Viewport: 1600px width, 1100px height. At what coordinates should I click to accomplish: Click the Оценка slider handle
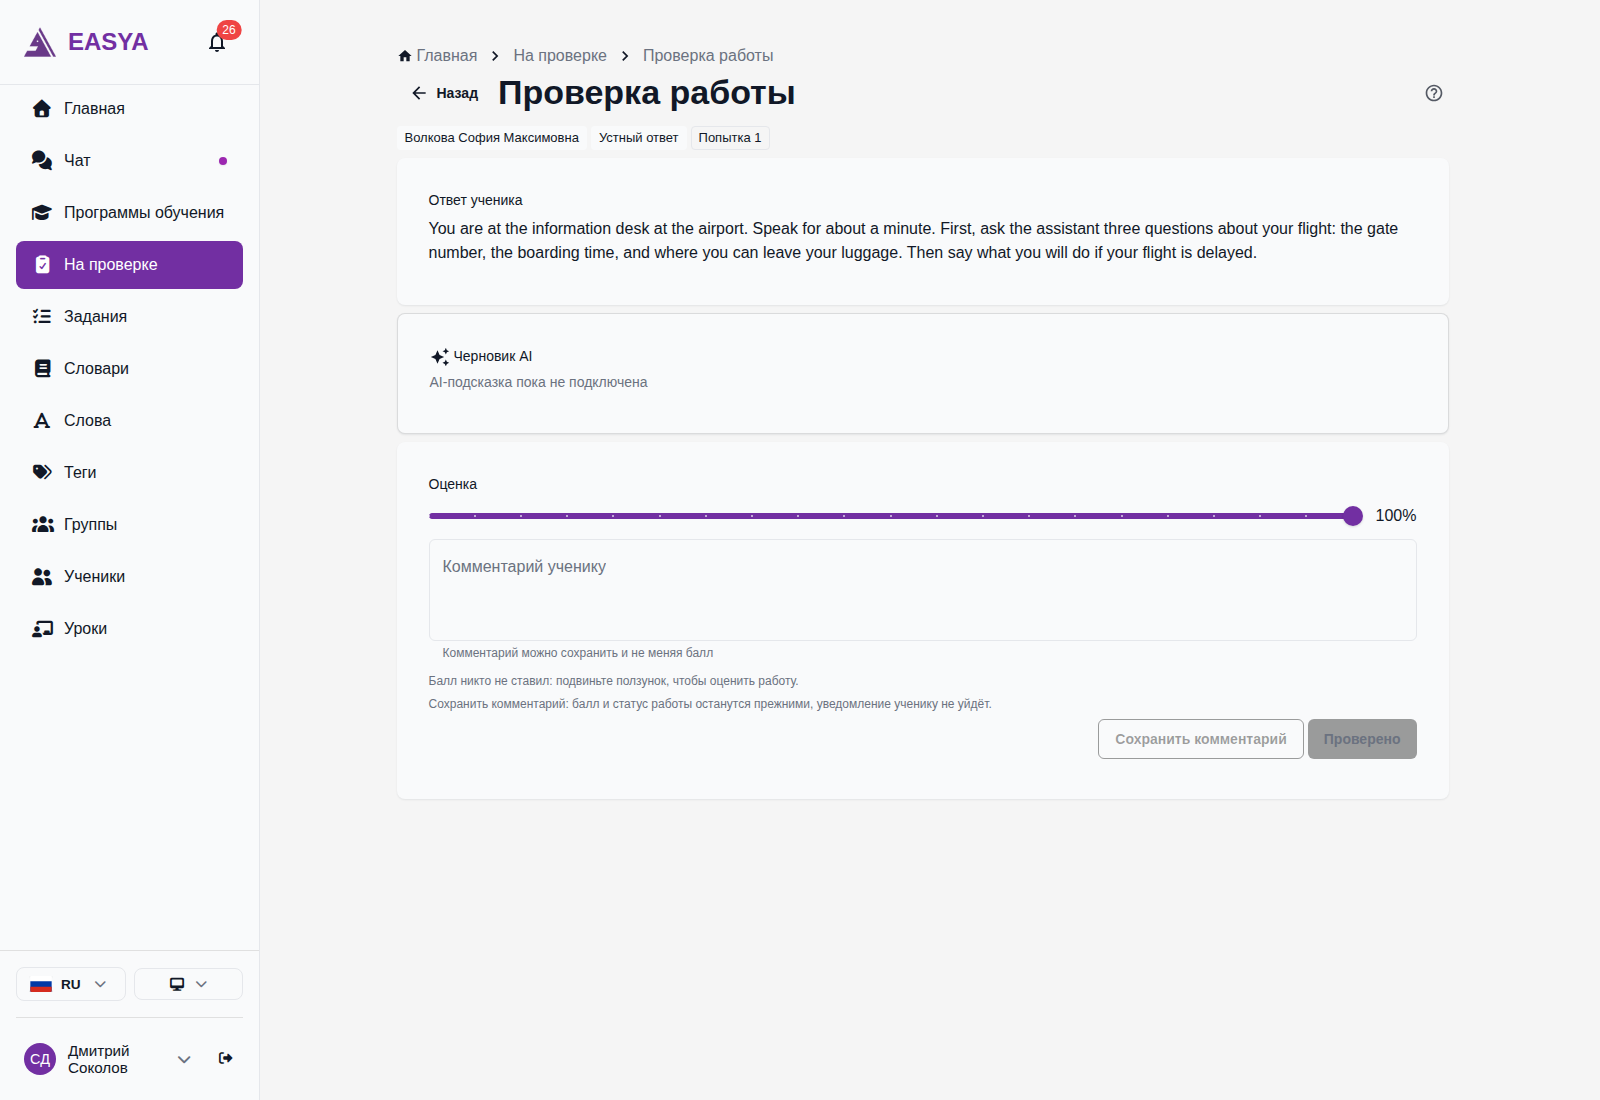coord(1353,516)
